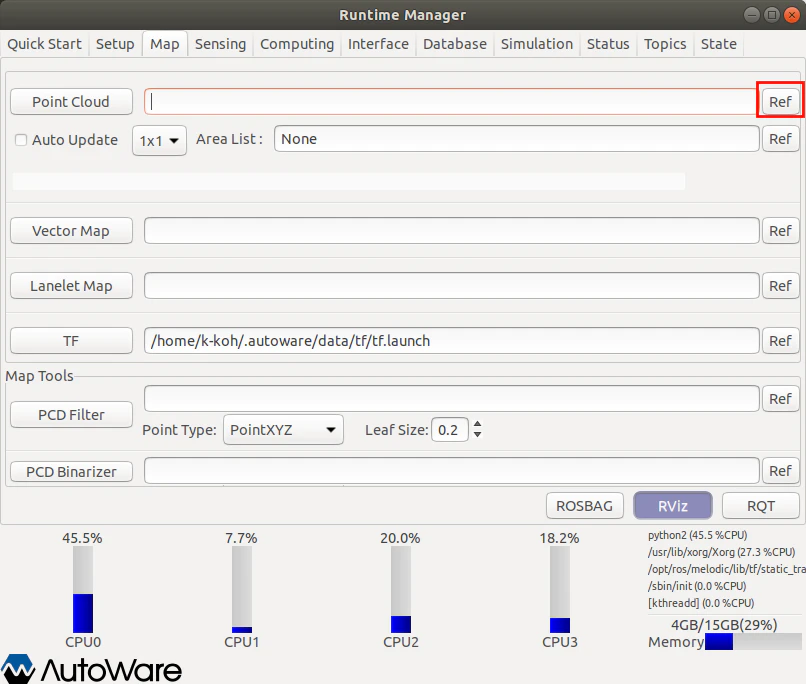Click the Lanelet Map button

[x=71, y=286]
